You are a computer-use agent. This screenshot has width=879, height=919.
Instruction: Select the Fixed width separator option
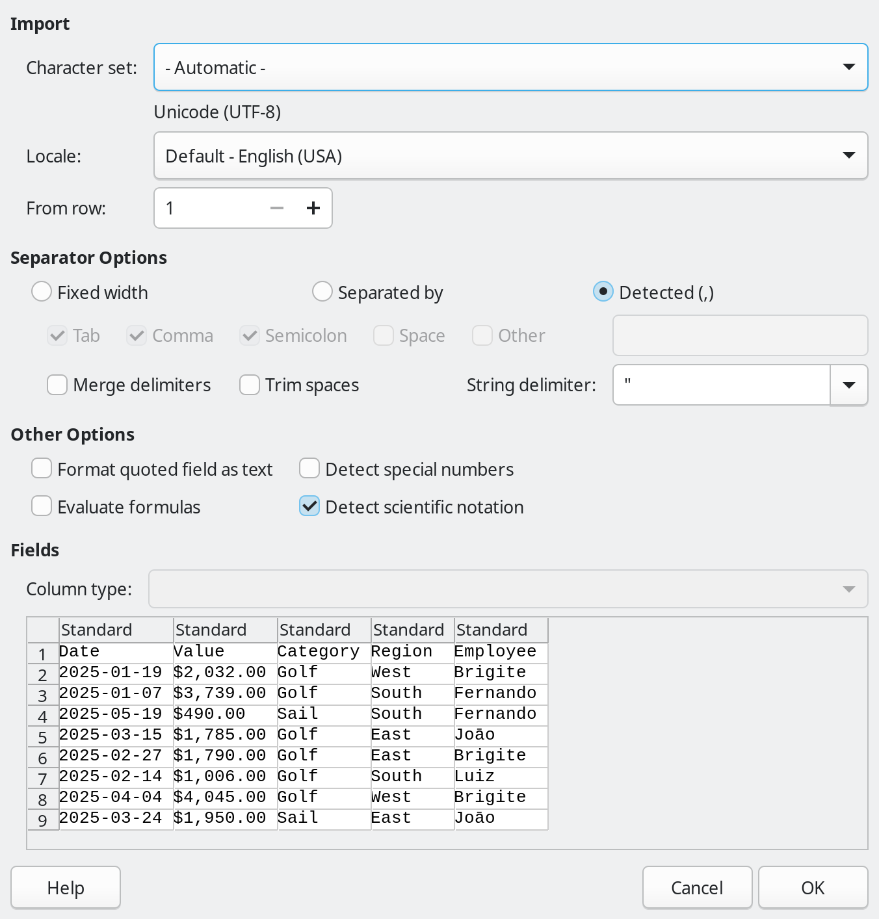pyautogui.click(x=41, y=291)
